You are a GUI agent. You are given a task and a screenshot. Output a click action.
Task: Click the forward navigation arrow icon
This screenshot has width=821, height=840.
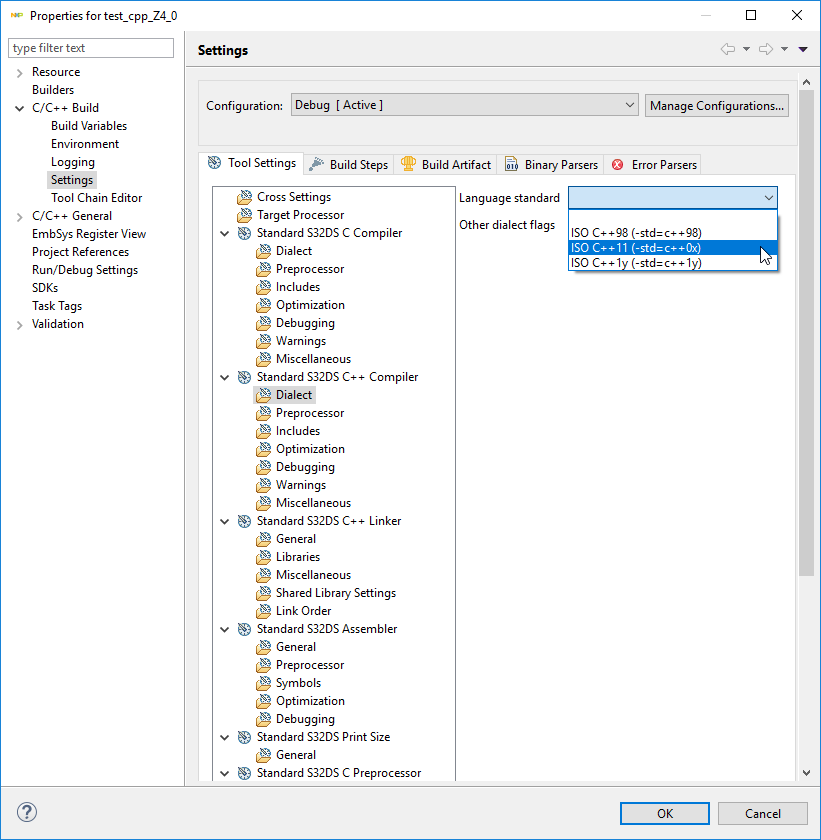click(766, 49)
